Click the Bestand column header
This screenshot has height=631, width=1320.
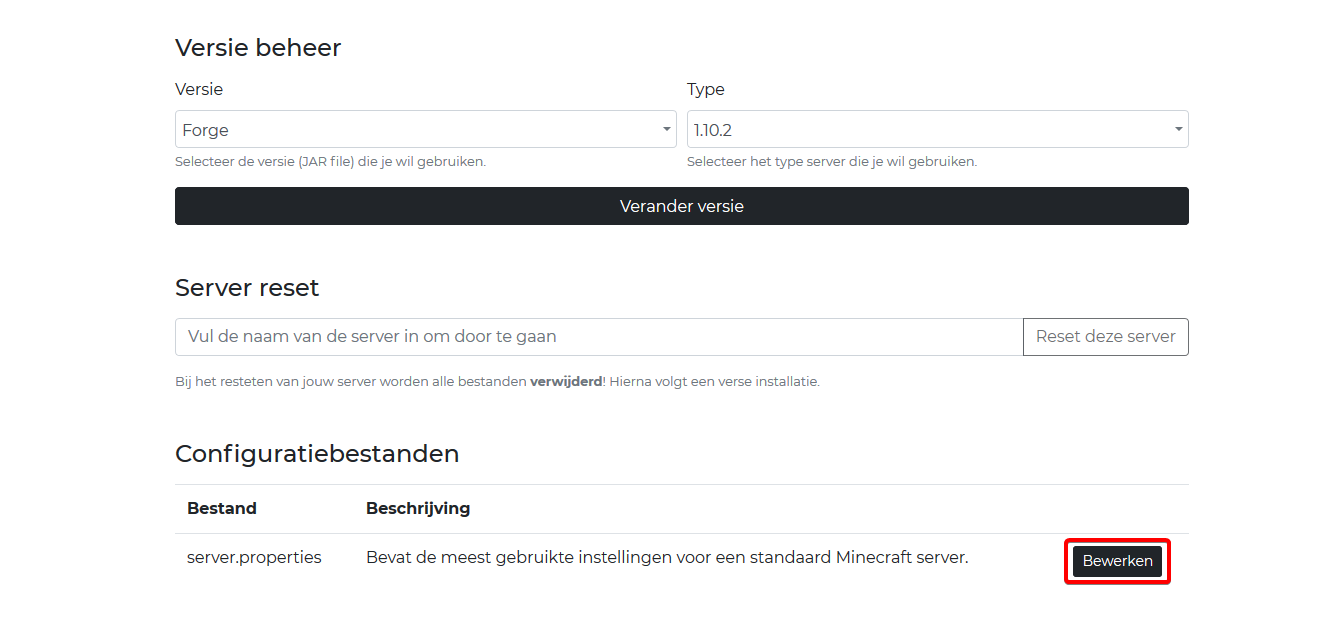[221, 508]
